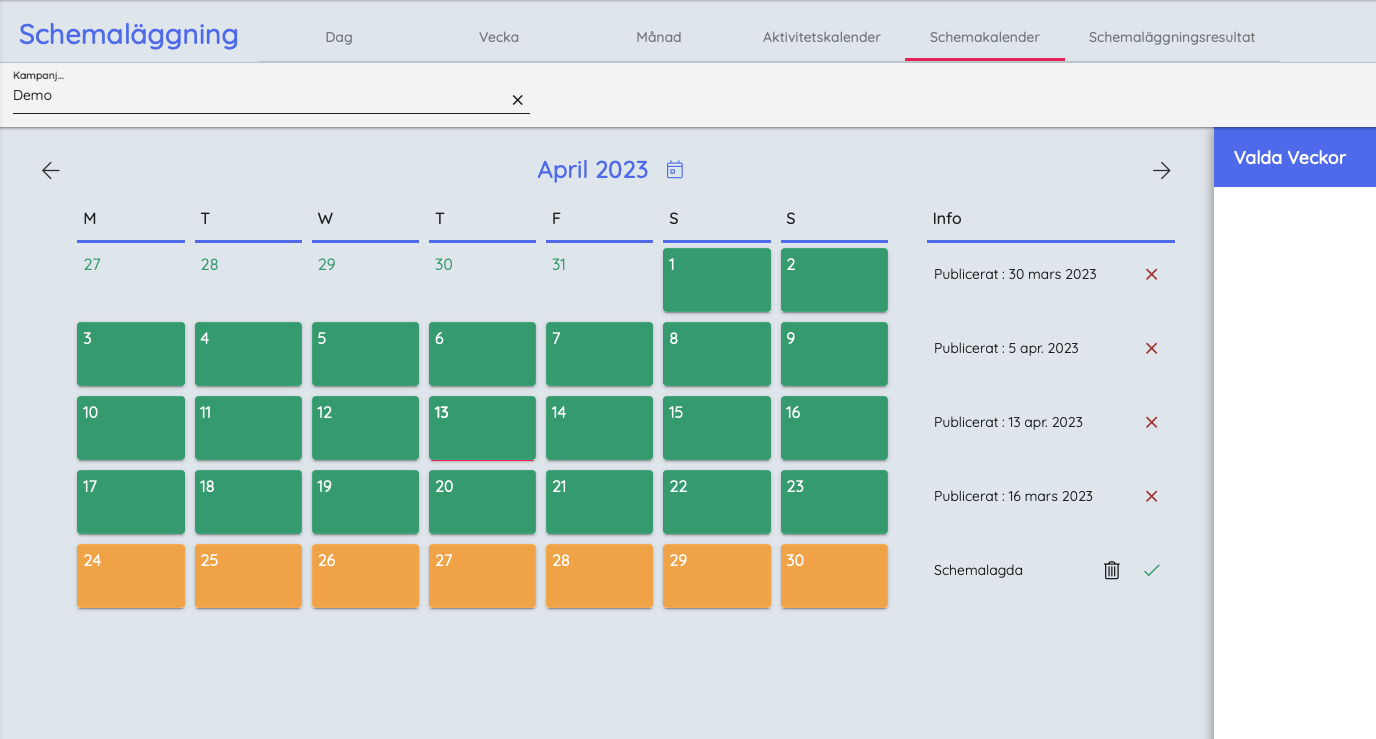Open date picker calendar icon beside April 2023

point(675,170)
